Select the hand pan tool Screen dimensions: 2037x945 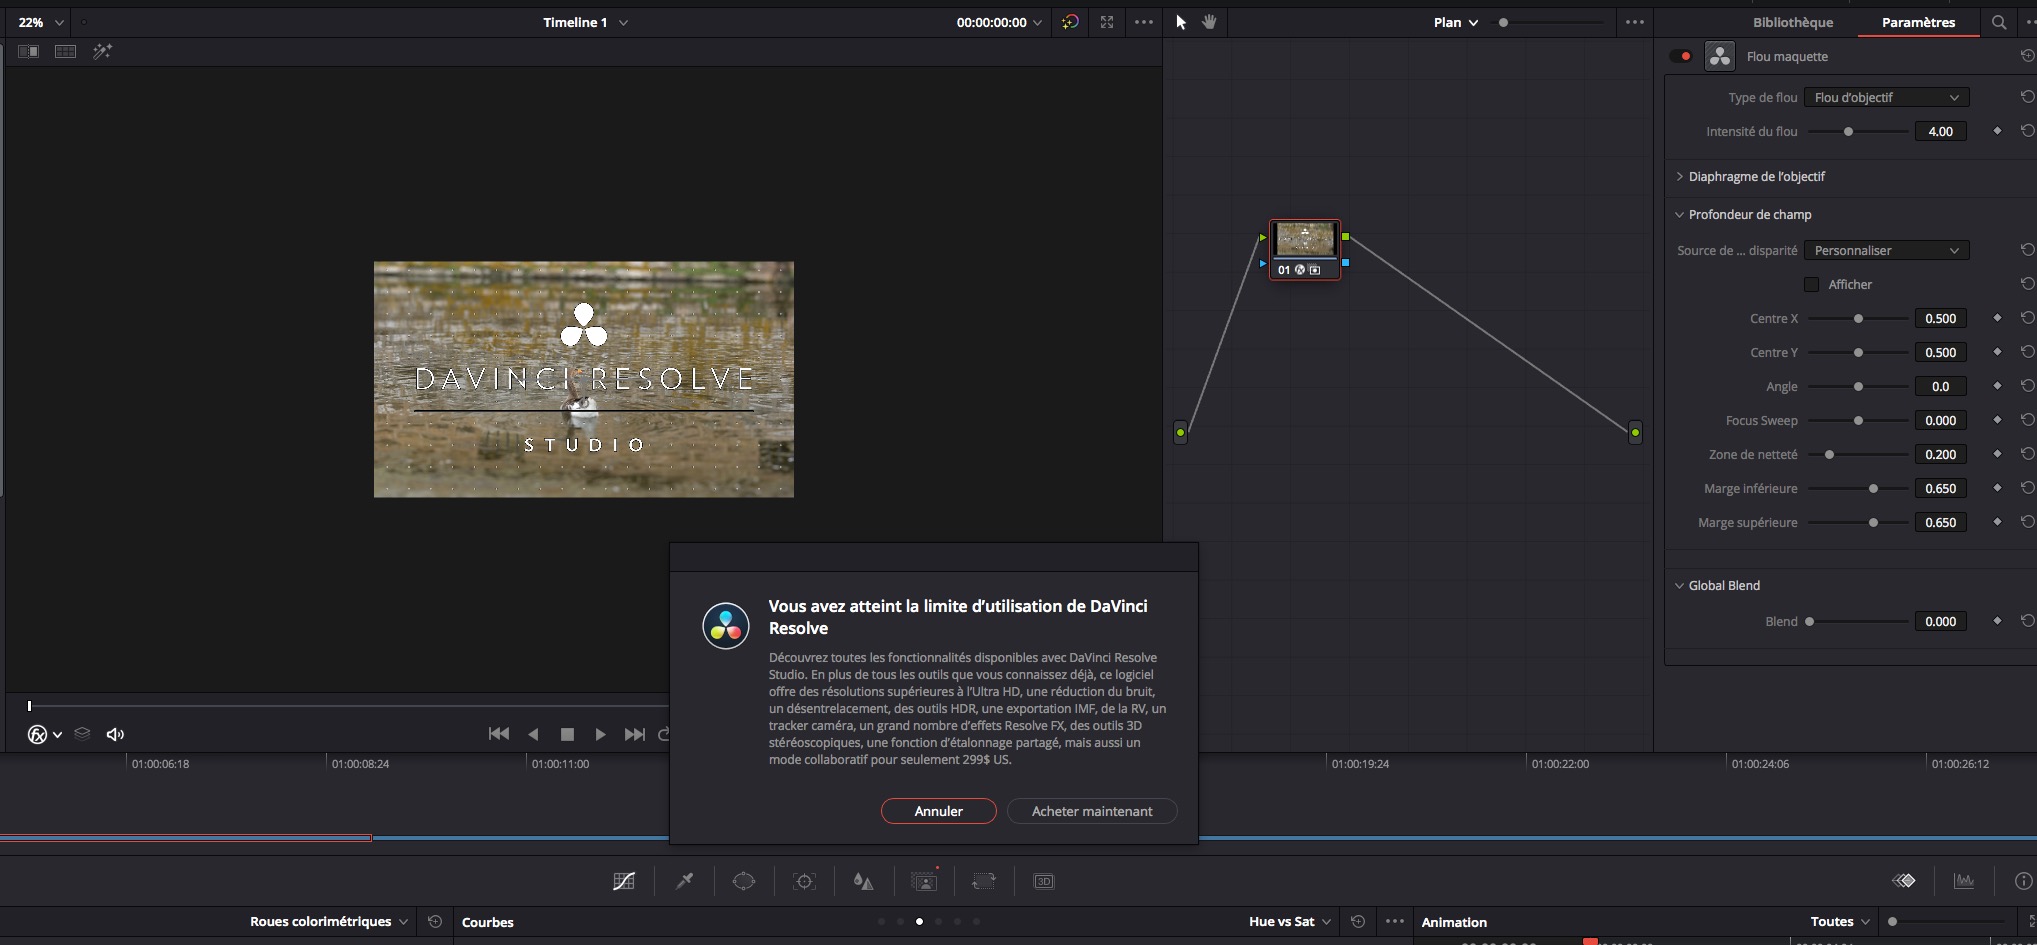click(x=1209, y=22)
